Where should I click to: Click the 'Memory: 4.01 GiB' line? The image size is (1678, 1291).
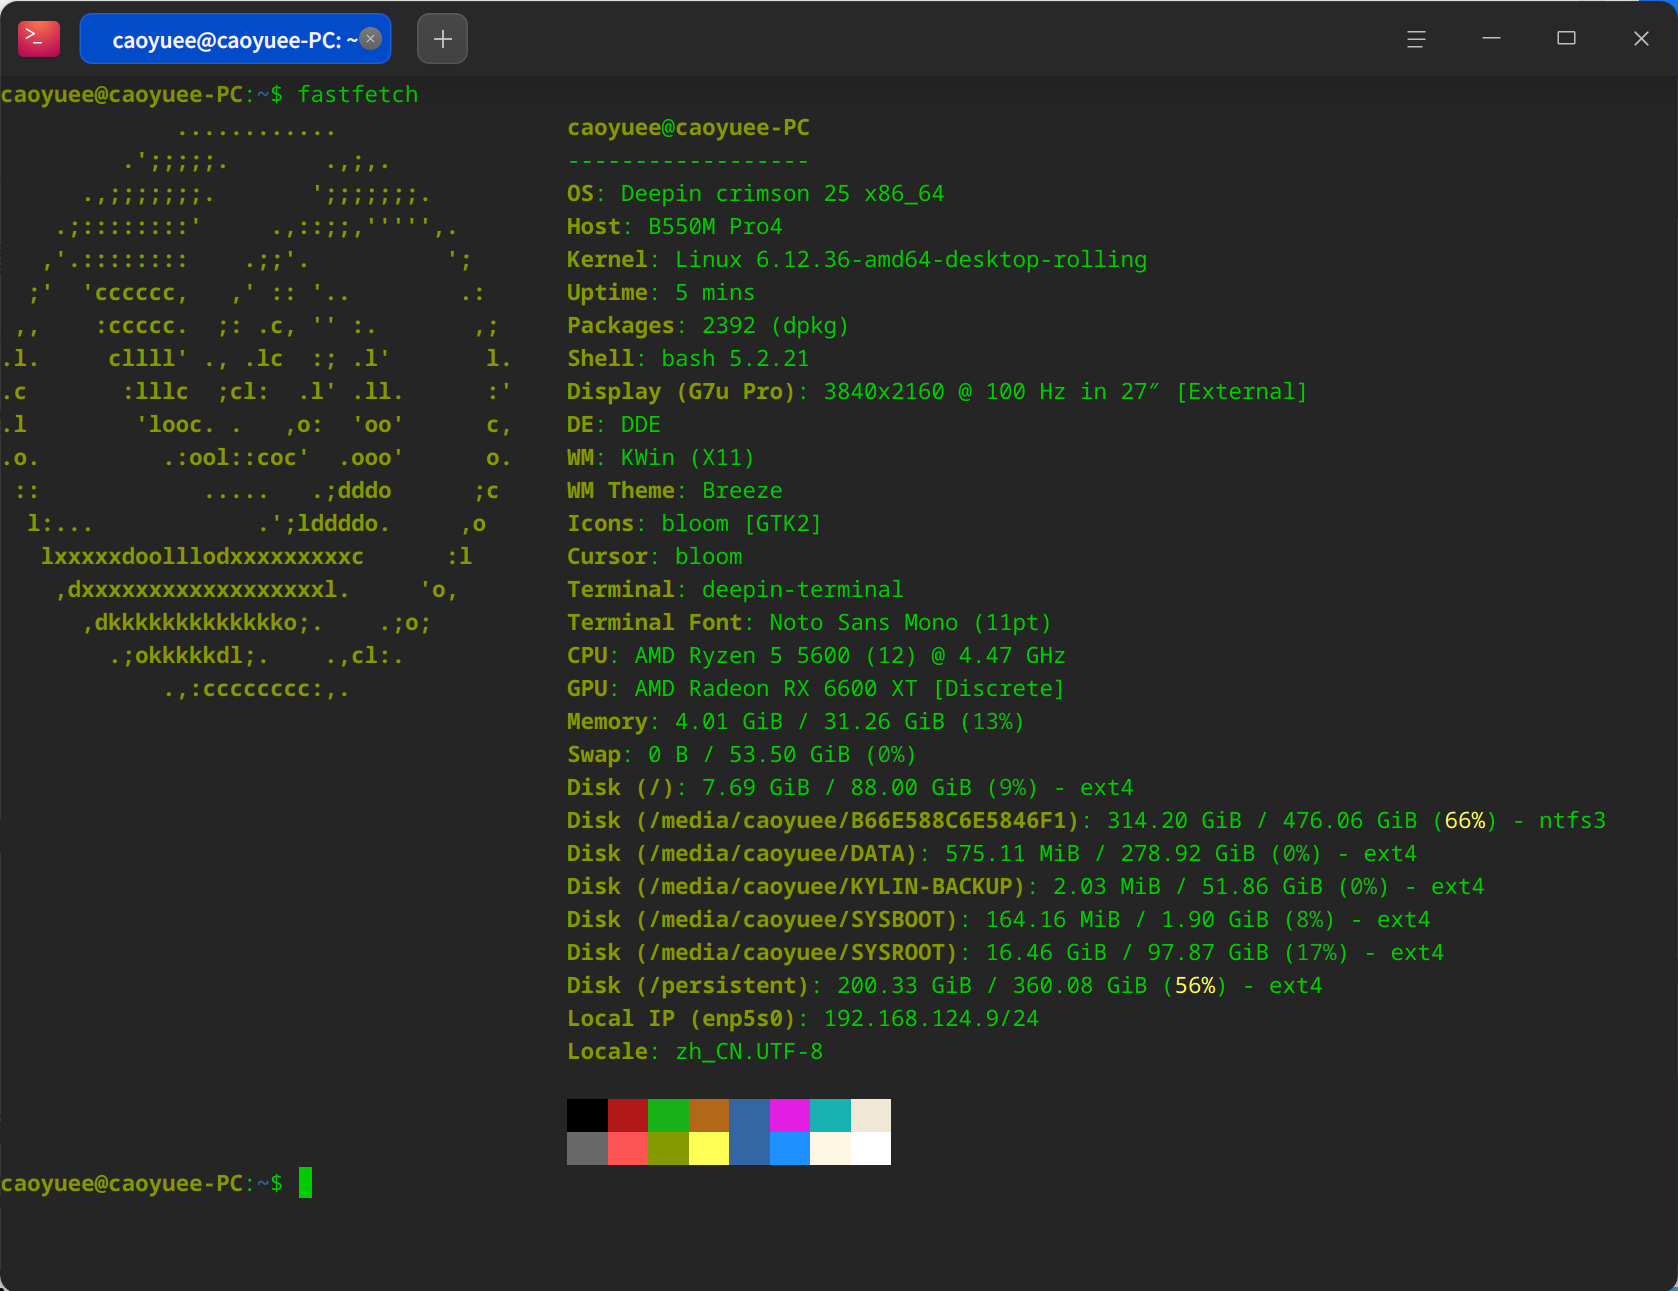coord(796,722)
